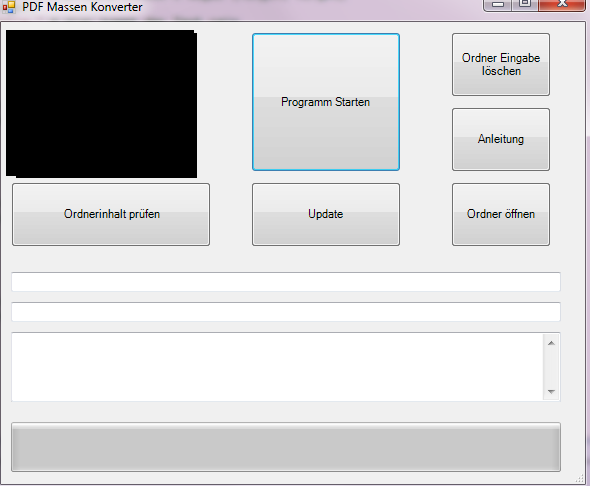Click the scrollbar down arrow in log box
Image resolution: width=590 pixels, height=486 pixels.
[552, 392]
